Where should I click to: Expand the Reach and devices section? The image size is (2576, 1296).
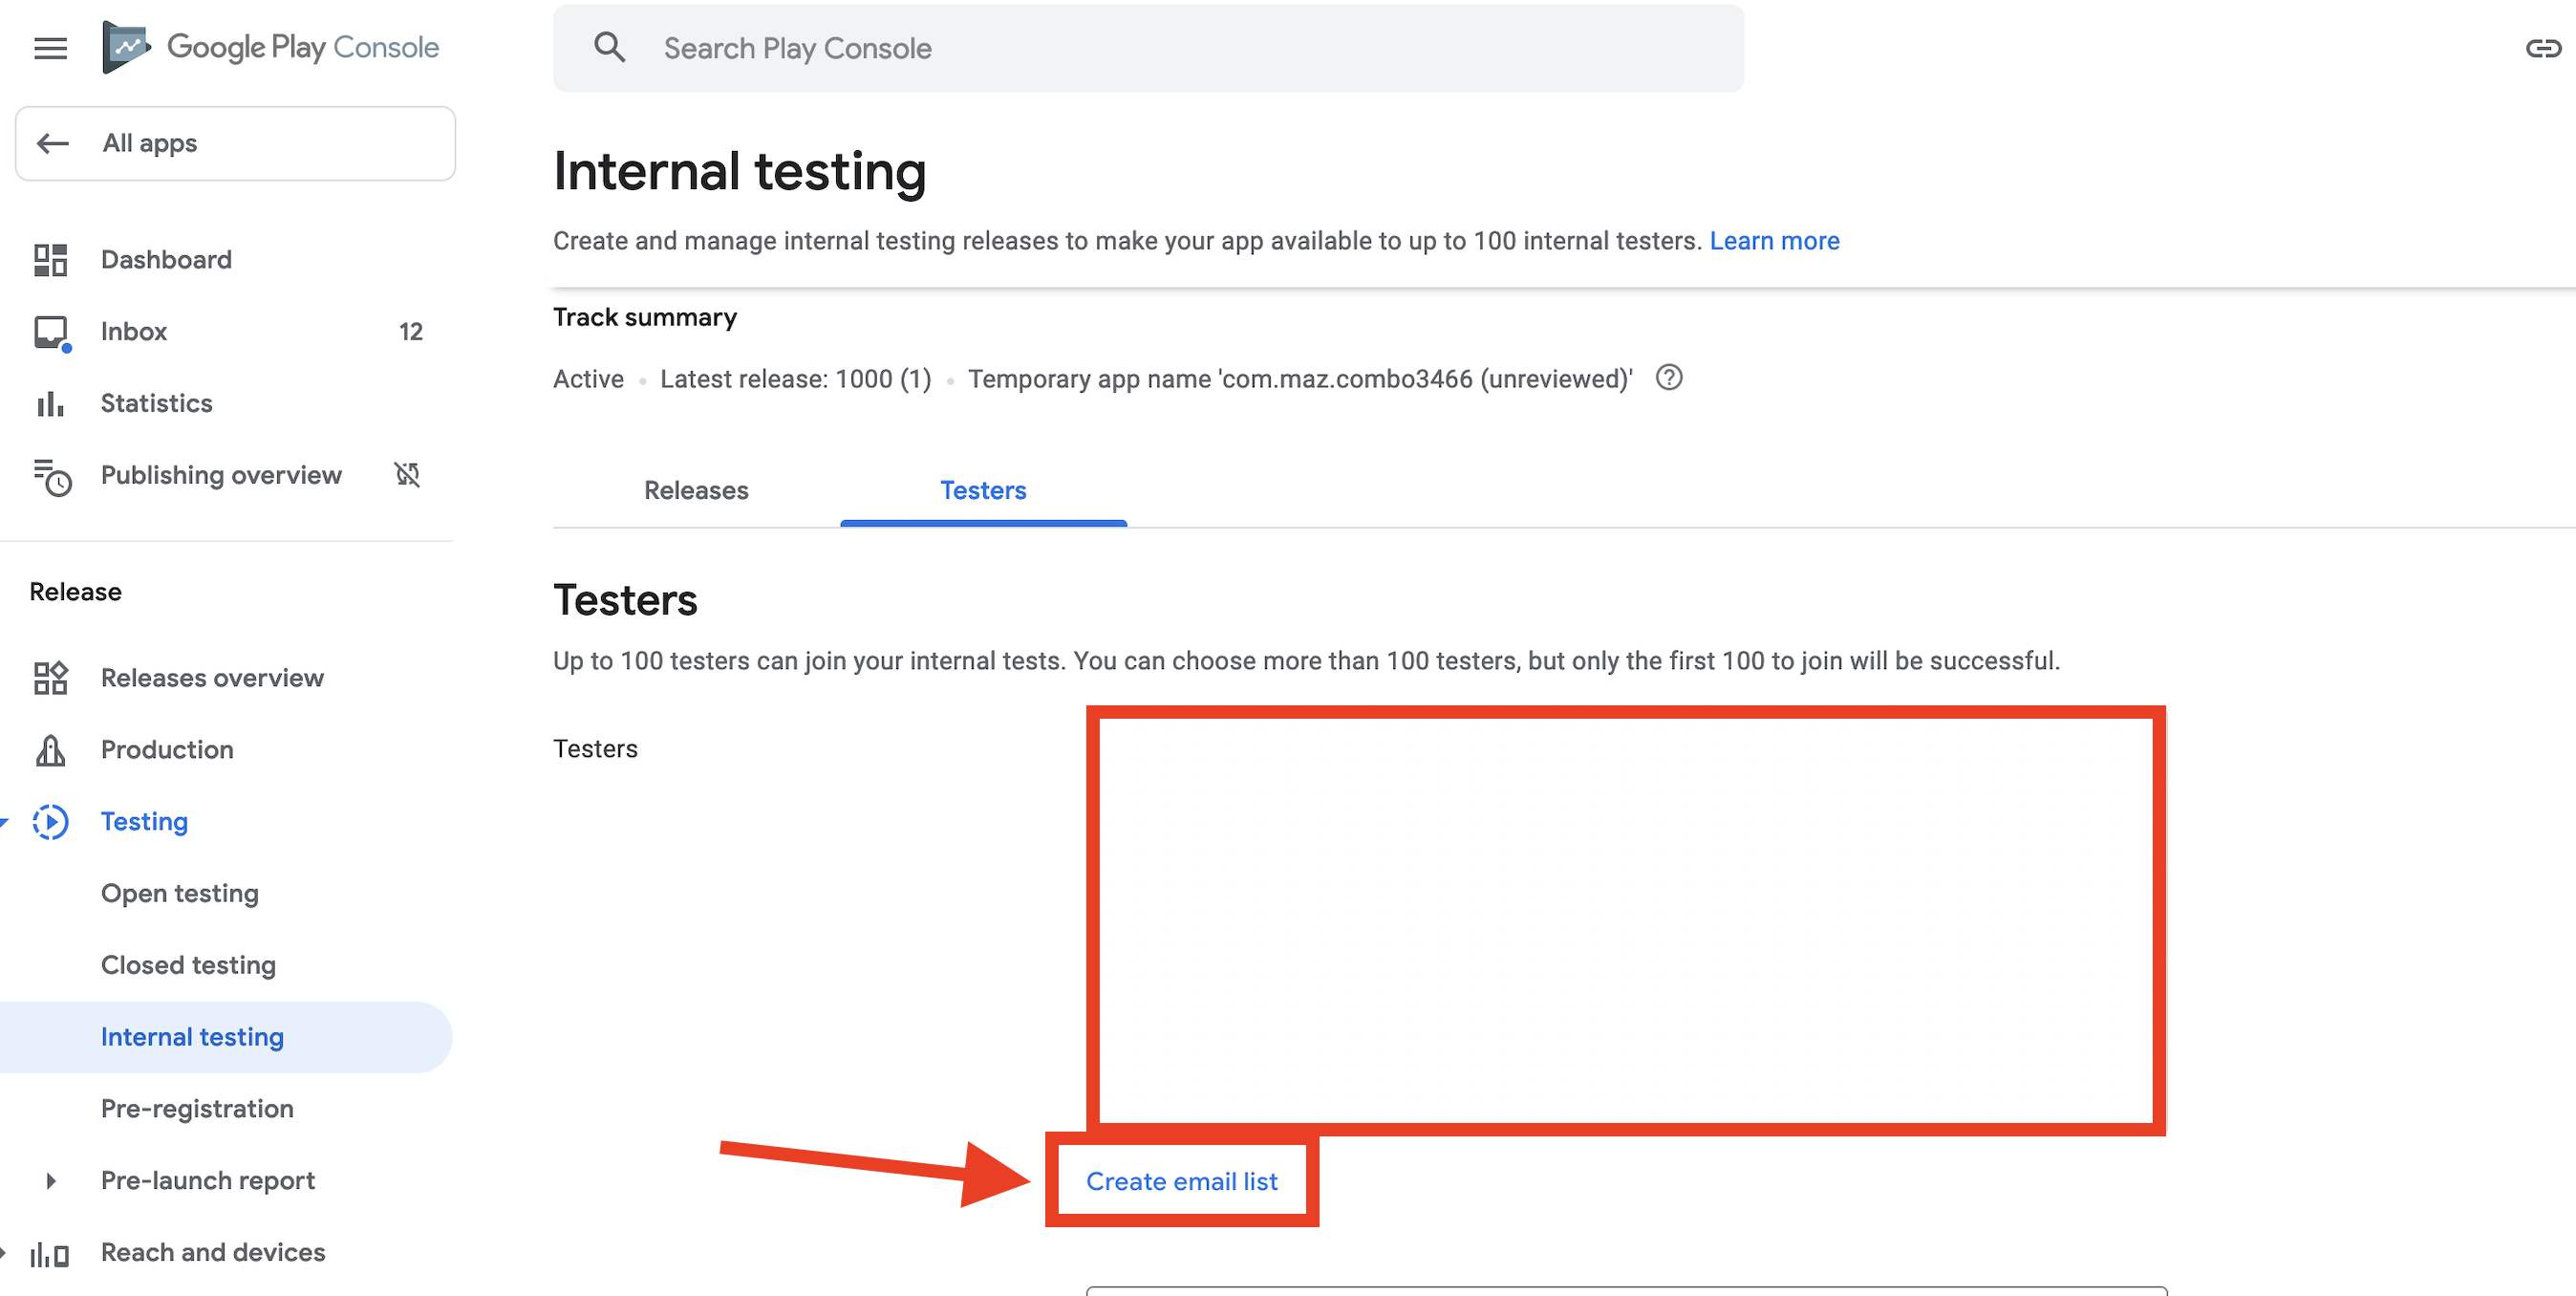coord(4,1253)
